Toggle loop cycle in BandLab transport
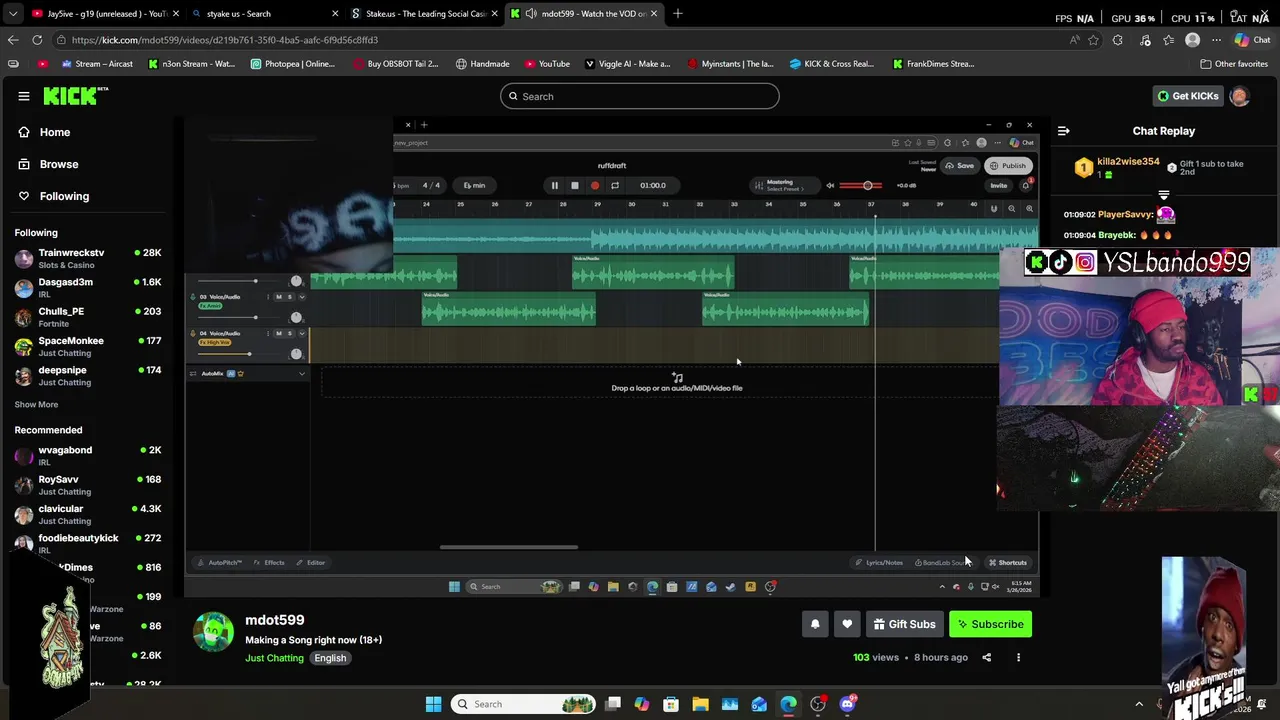Viewport: 1280px width, 720px height. tap(614, 185)
